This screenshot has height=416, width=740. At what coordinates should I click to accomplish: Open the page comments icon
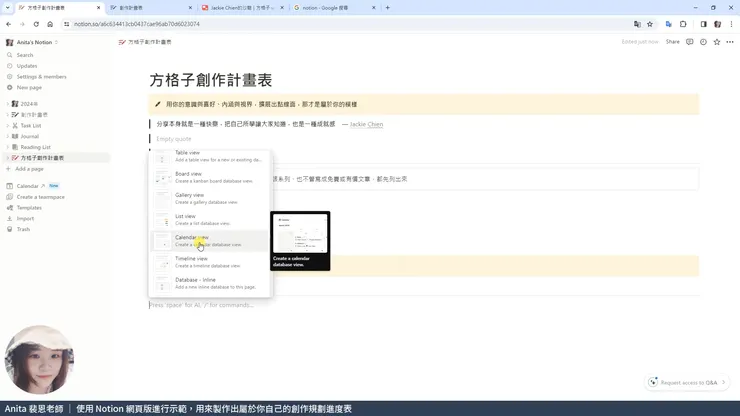[x=690, y=42]
